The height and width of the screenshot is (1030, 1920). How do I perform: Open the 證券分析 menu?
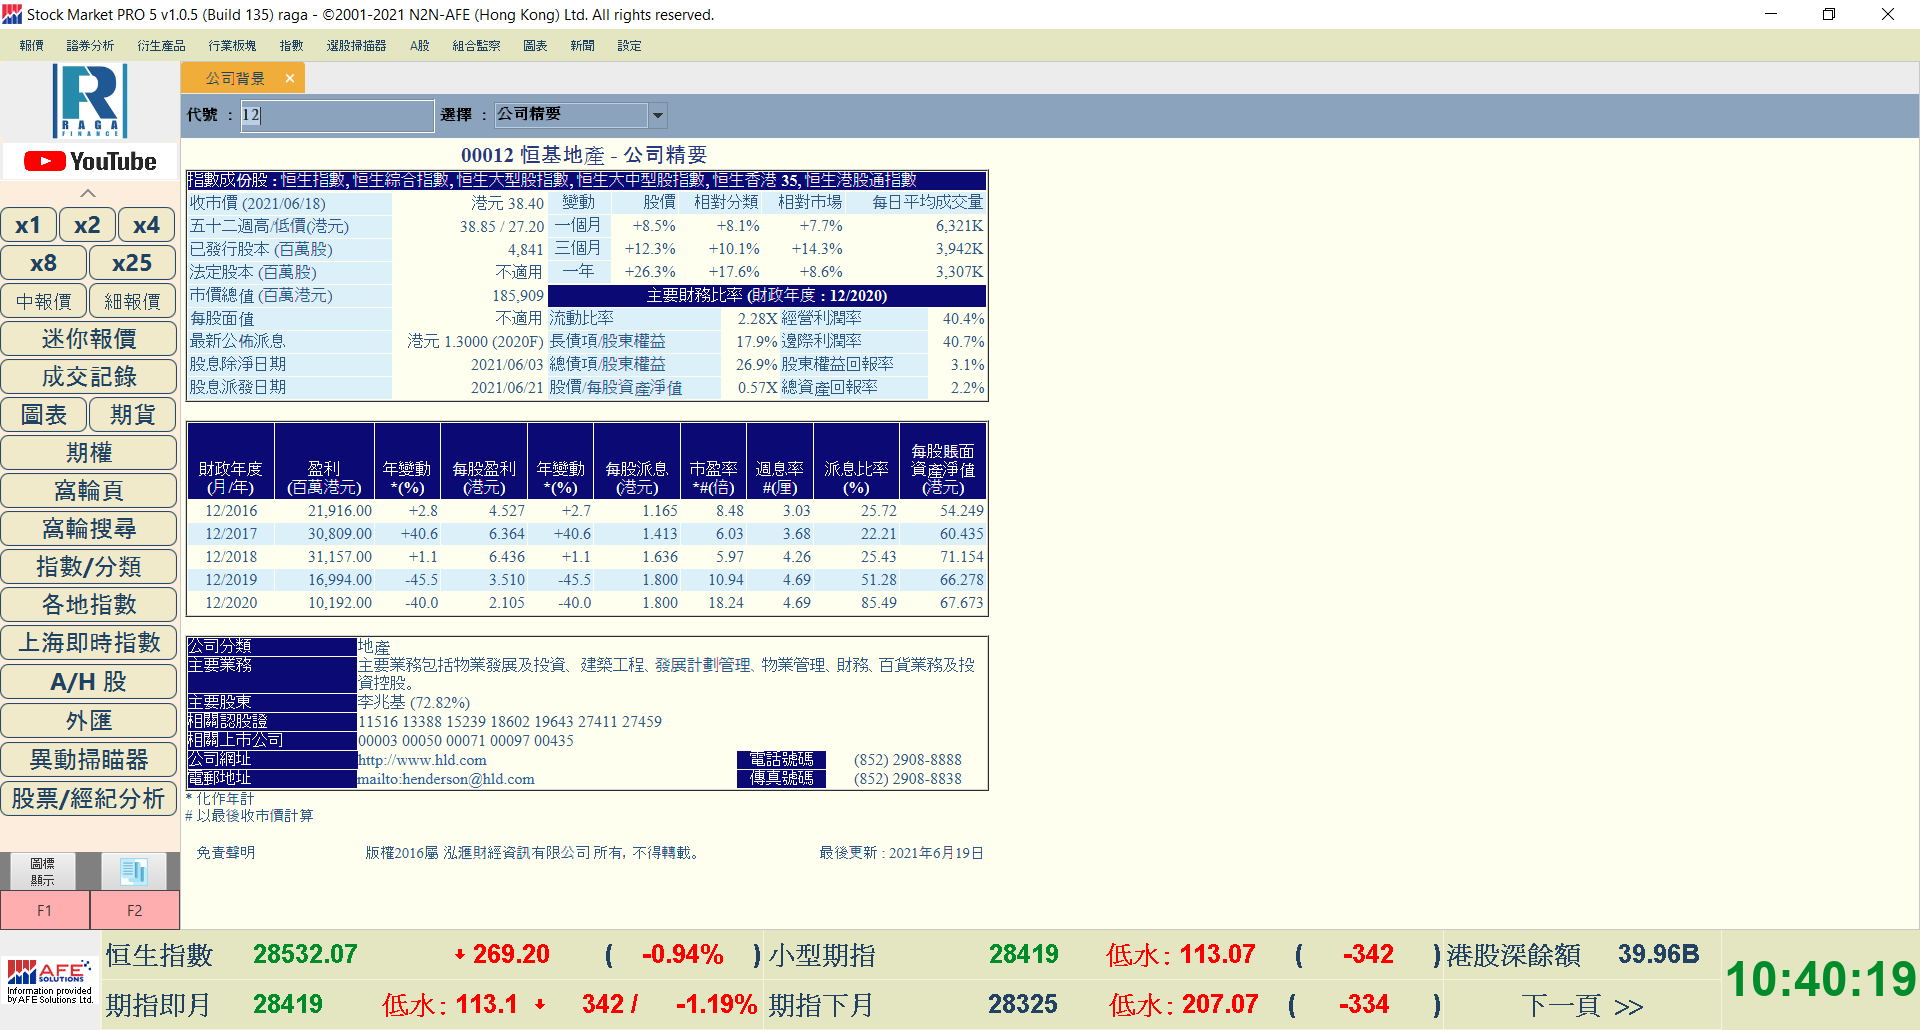90,46
